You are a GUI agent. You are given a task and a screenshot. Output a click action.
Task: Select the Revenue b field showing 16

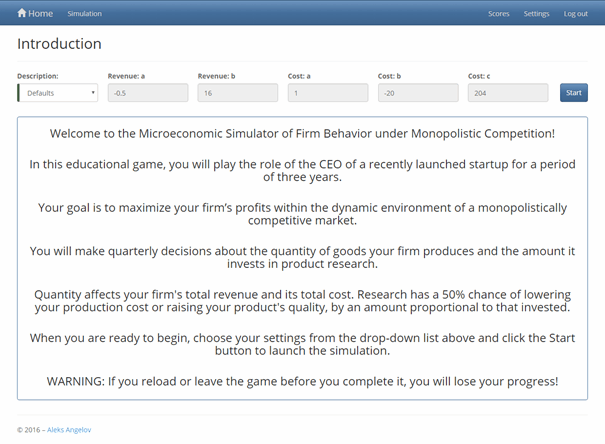click(238, 93)
